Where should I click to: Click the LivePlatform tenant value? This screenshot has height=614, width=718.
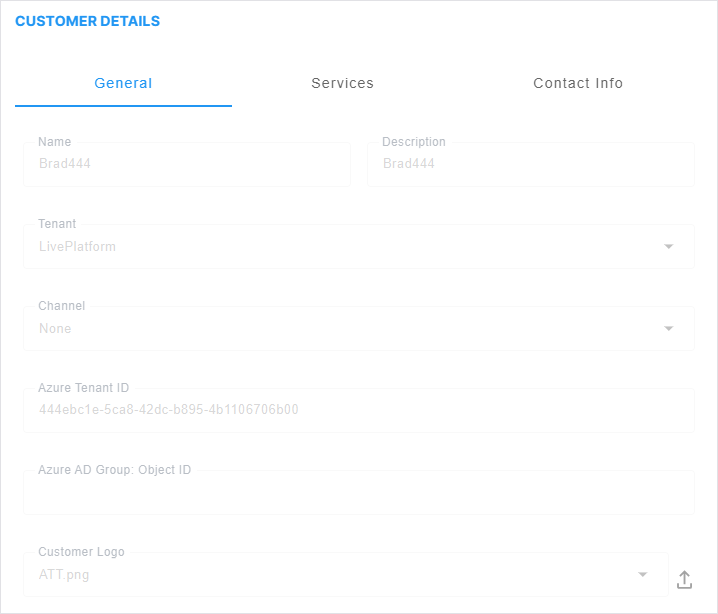pyautogui.click(x=78, y=247)
